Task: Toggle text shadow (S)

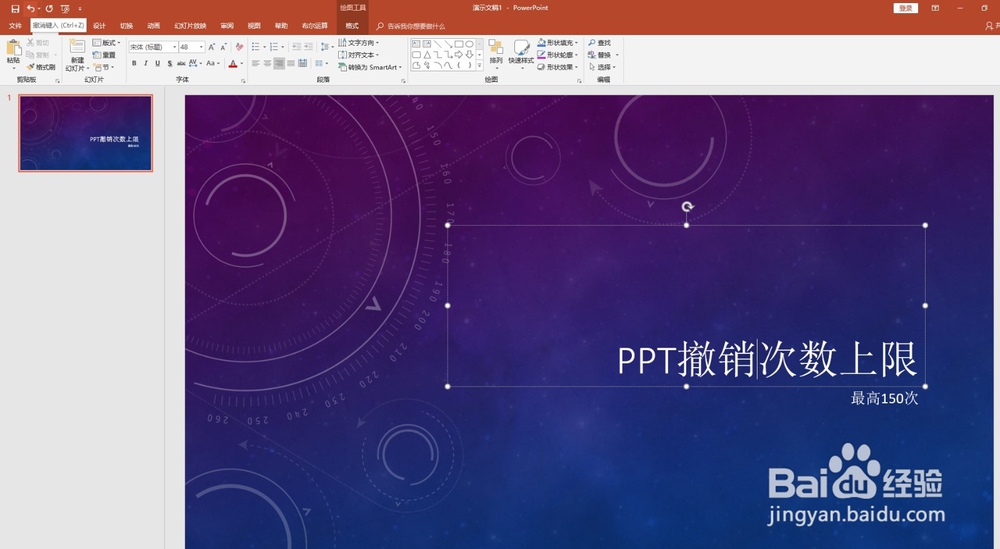Action: point(170,63)
